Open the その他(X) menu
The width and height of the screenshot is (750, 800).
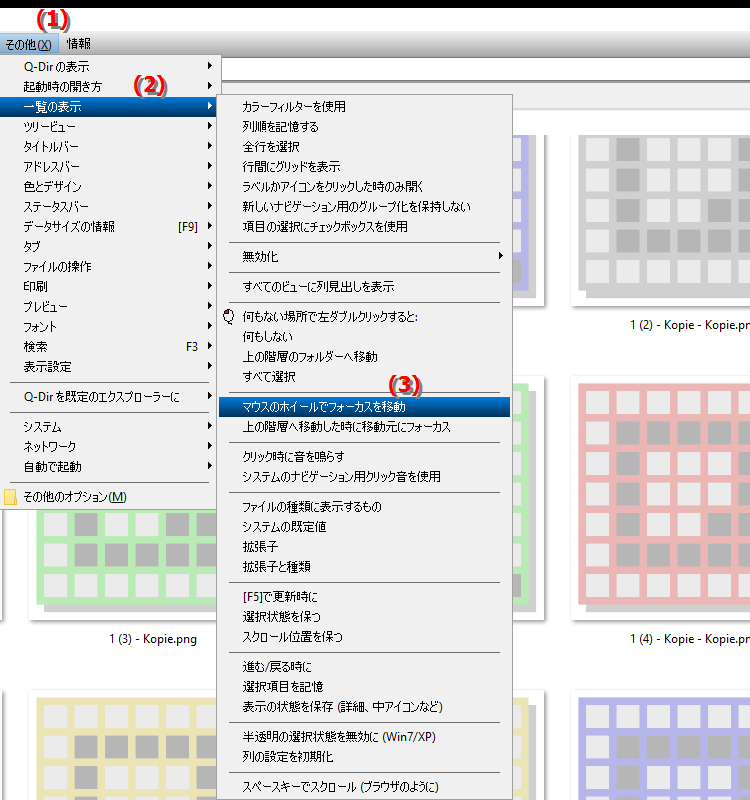tap(29, 44)
